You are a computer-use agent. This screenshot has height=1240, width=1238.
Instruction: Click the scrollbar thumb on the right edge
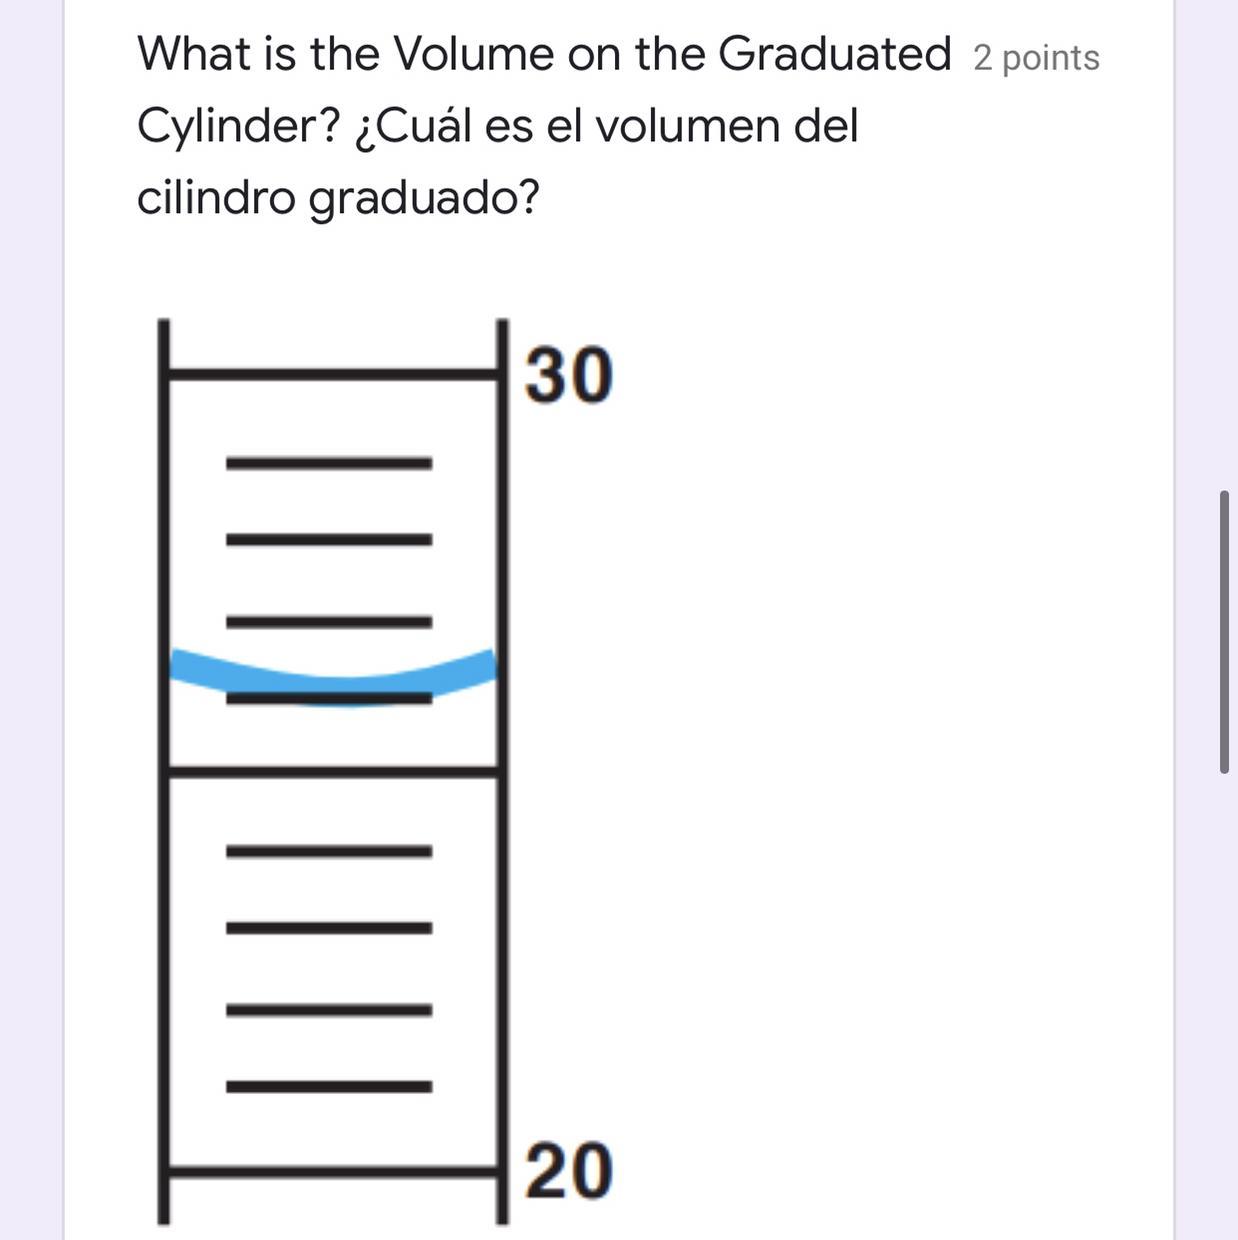pos(1224,632)
